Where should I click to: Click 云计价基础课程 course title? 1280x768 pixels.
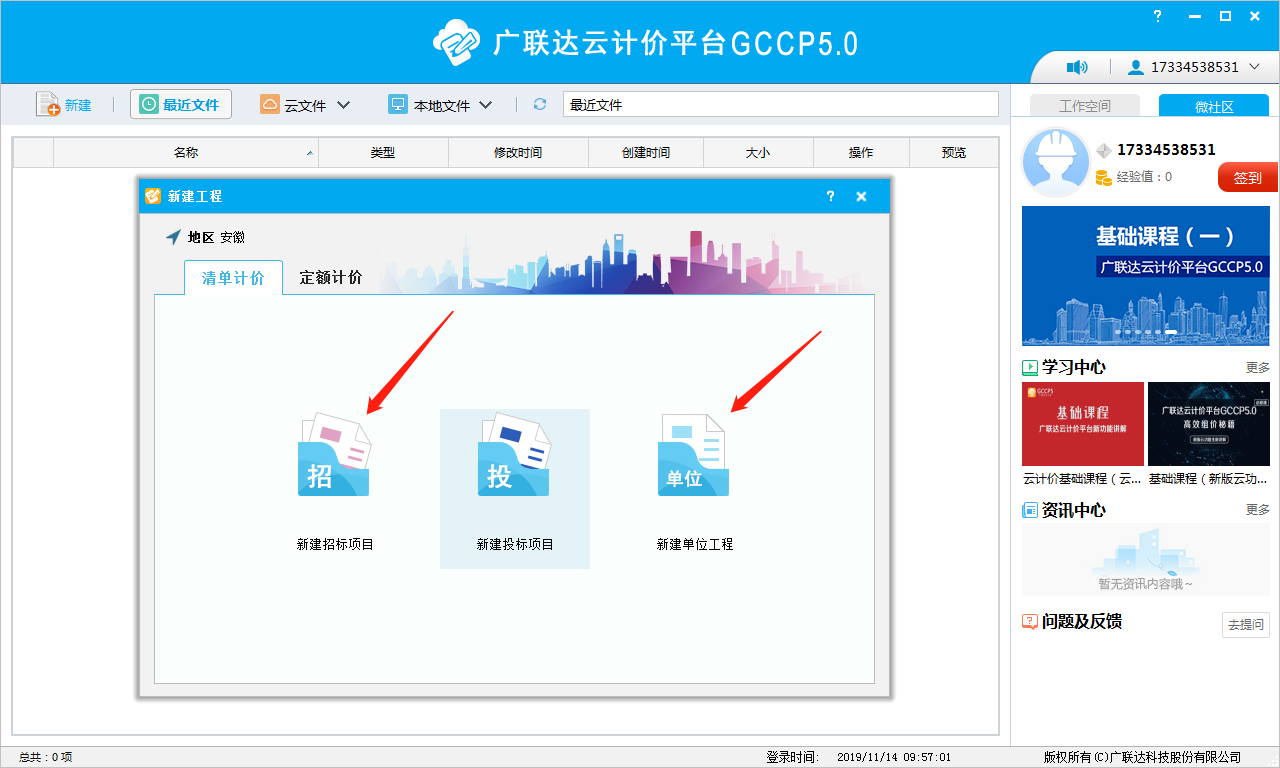tap(1083, 479)
